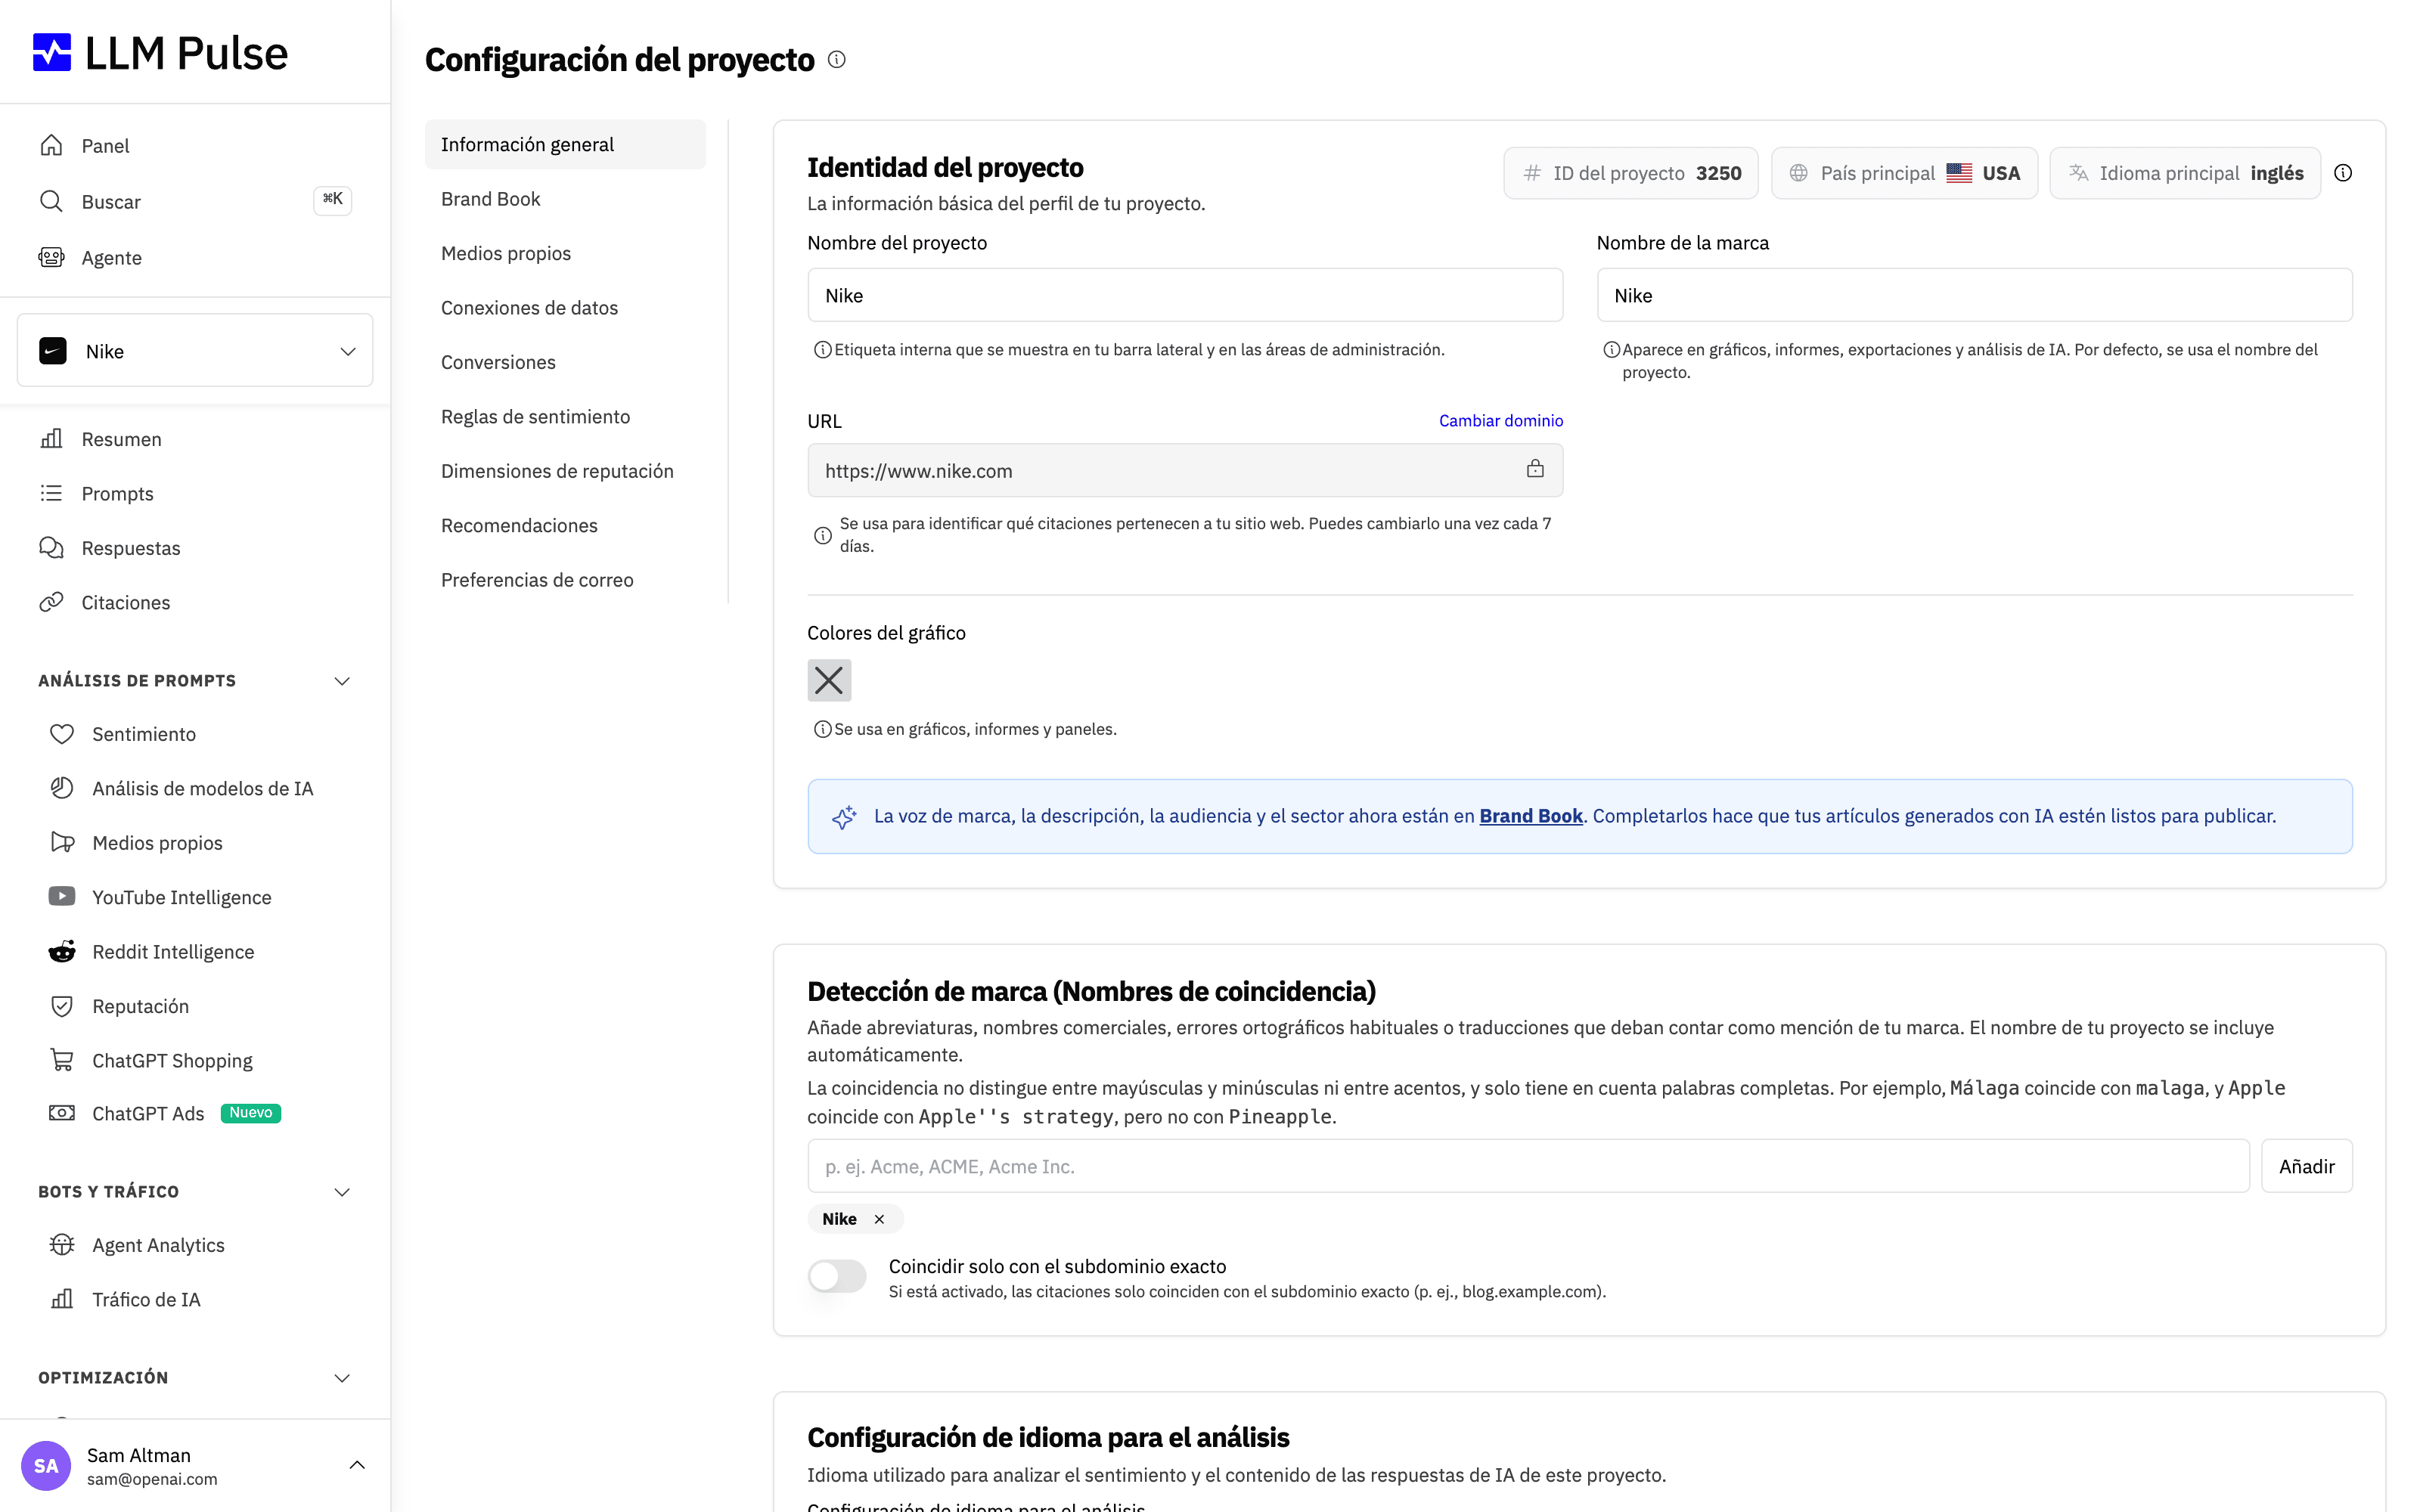Image resolution: width=2420 pixels, height=1512 pixels.
Task: Click the lock icon in URL field
Action: coord(1535,468)
